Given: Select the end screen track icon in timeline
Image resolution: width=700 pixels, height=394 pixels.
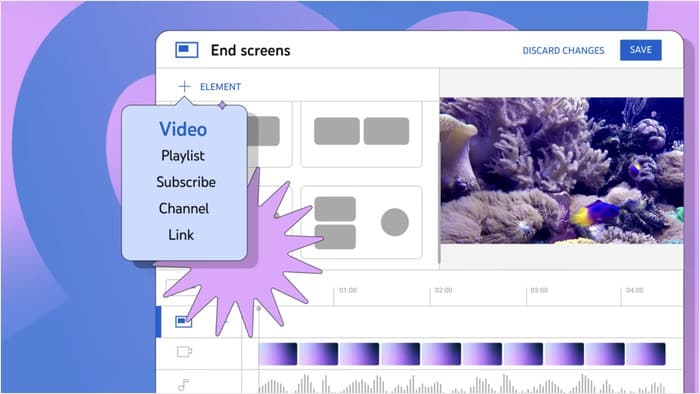Looking at the screenshot, I should click(183, 321).
